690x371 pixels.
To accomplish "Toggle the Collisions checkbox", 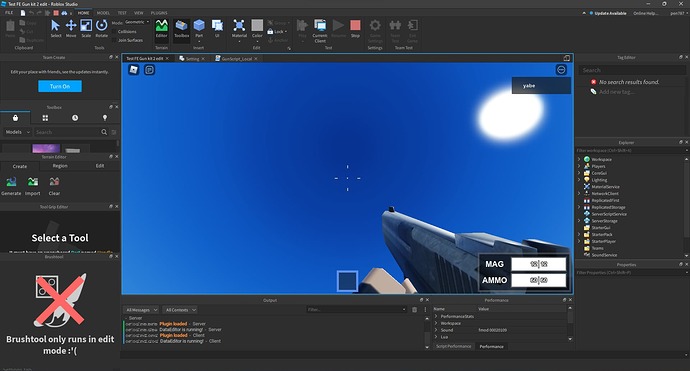I will click(x=114, y=32).
